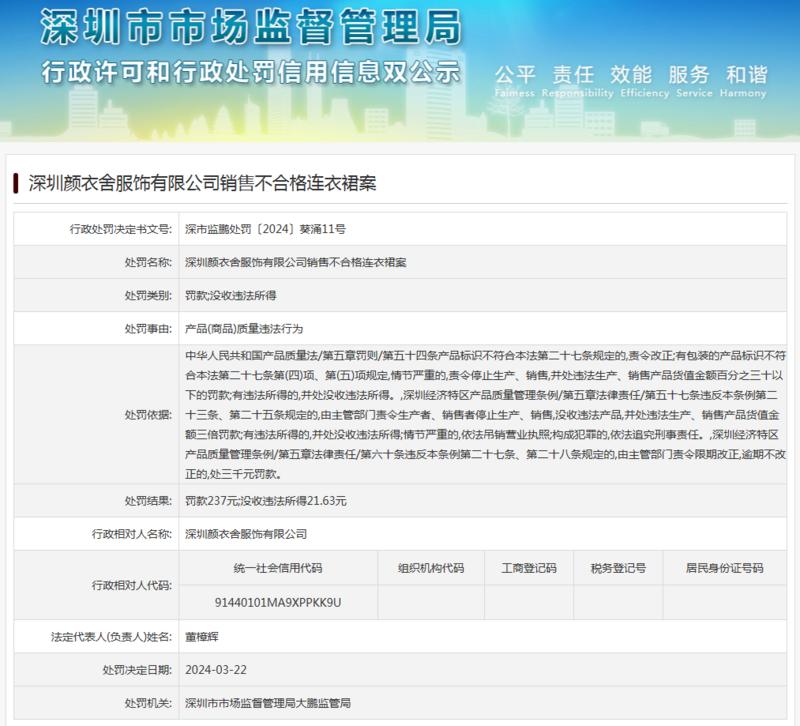Click the page heading 深圳颜衣舍服饰有限公司销售不合格连衣裙案
This screenshot has width=800, height=726.
(x=203, y=183)
